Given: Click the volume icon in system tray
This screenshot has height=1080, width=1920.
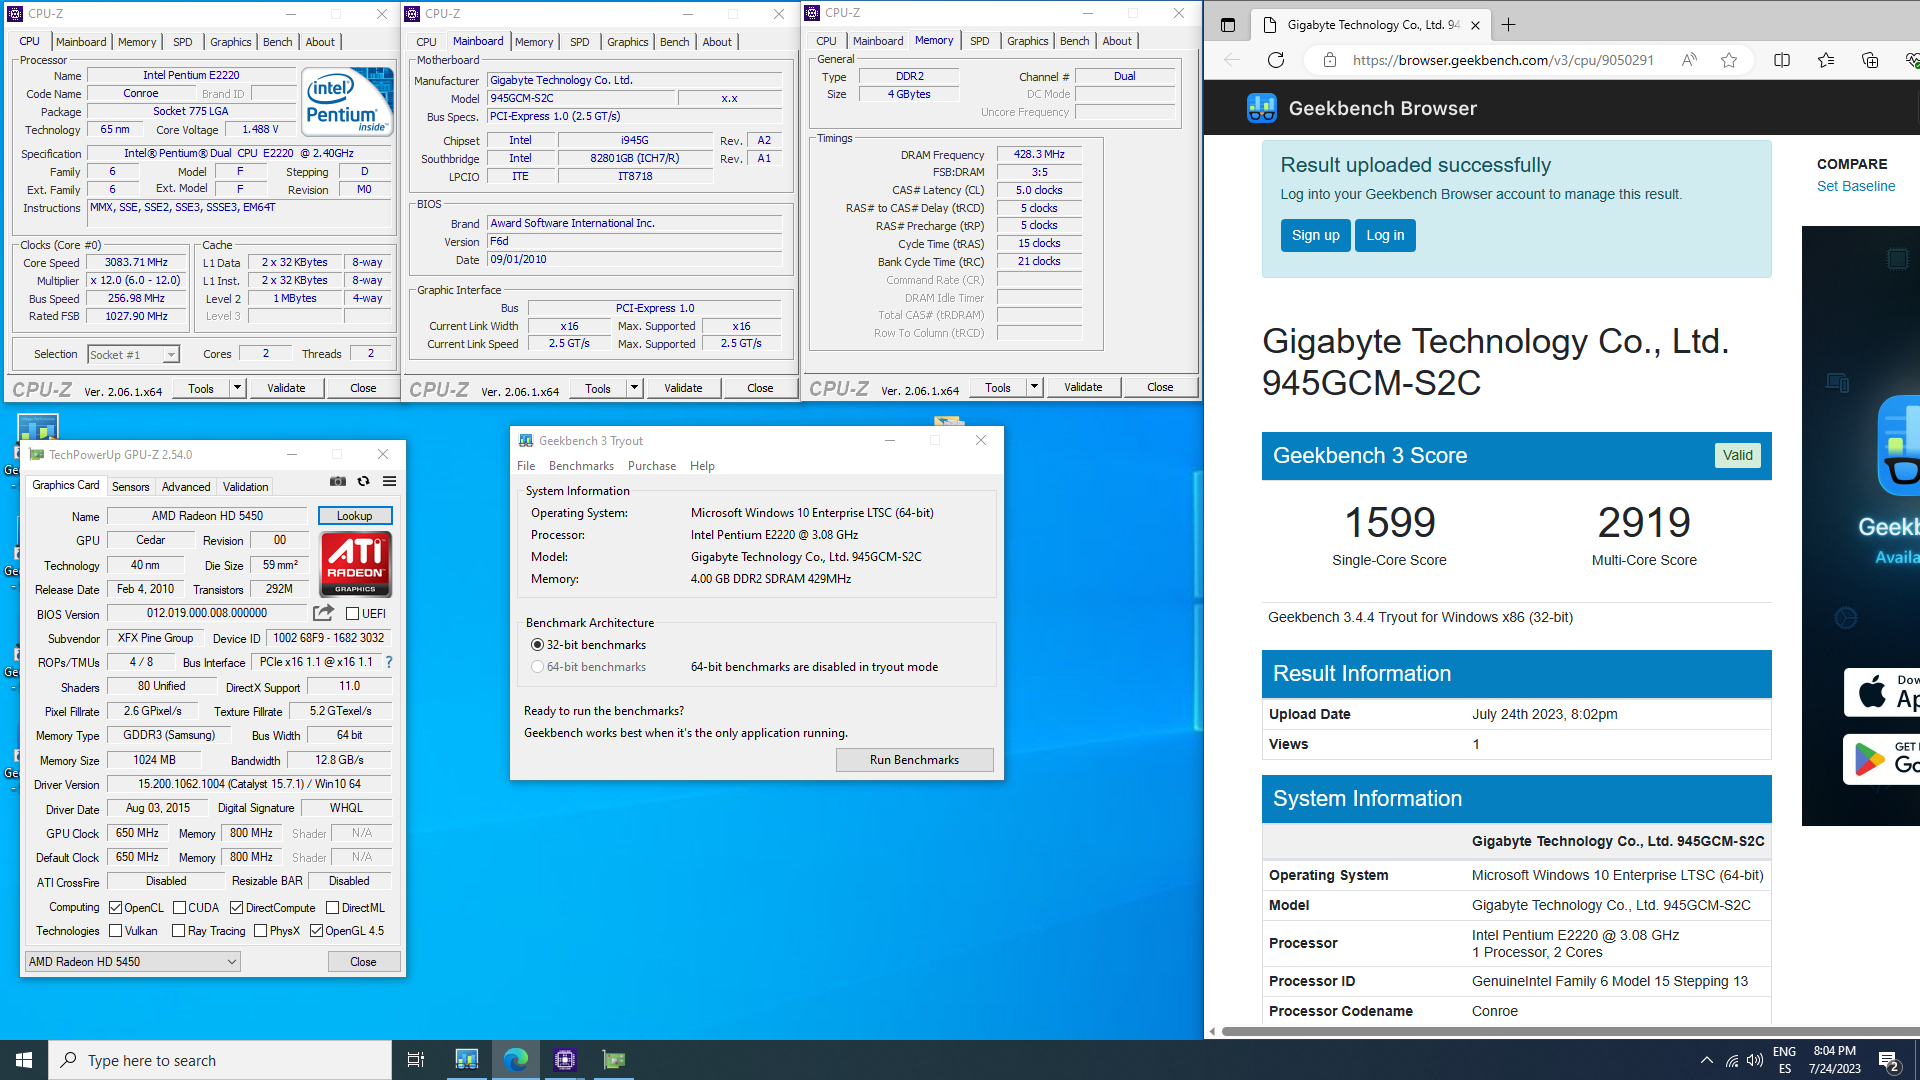Looking at the screenshot, I should (x=1755, y=1061).
